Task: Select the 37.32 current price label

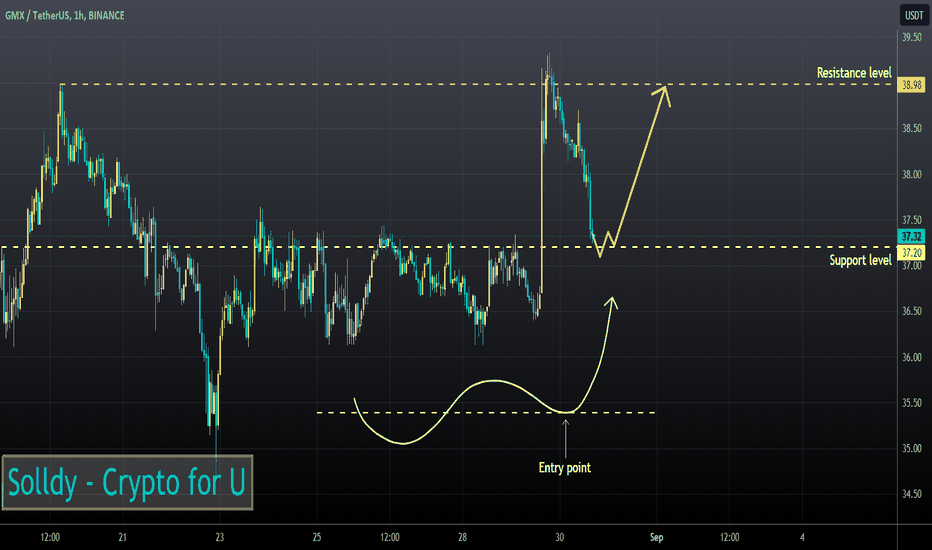Action: (911, 236)
